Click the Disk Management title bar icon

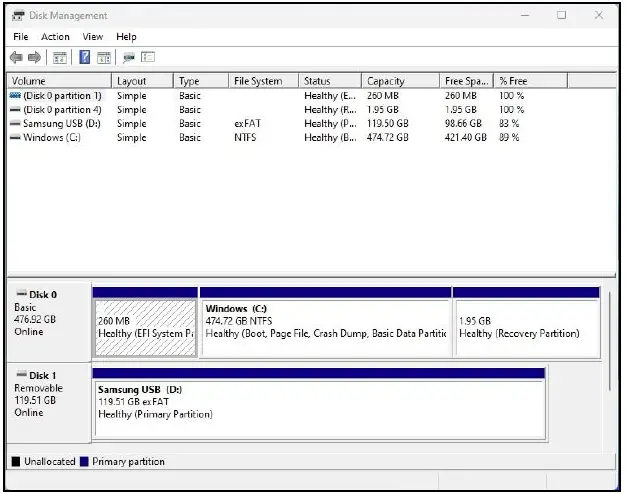[18, 16]
